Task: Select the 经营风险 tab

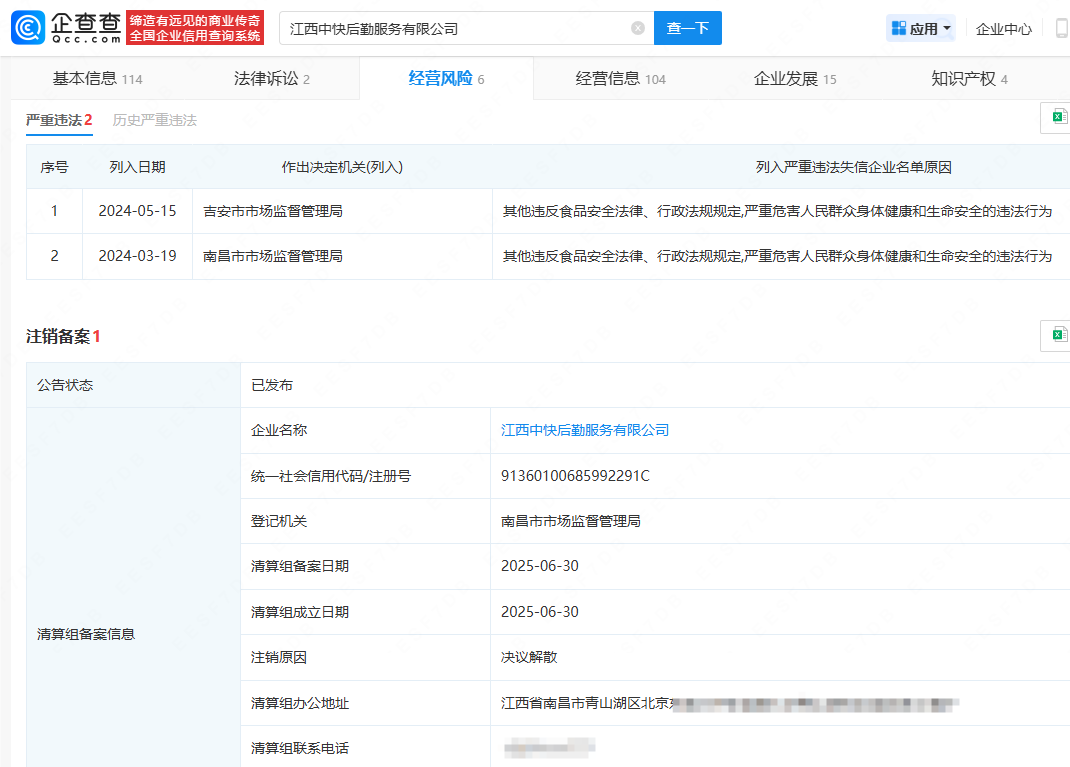Action: (446, 79)
